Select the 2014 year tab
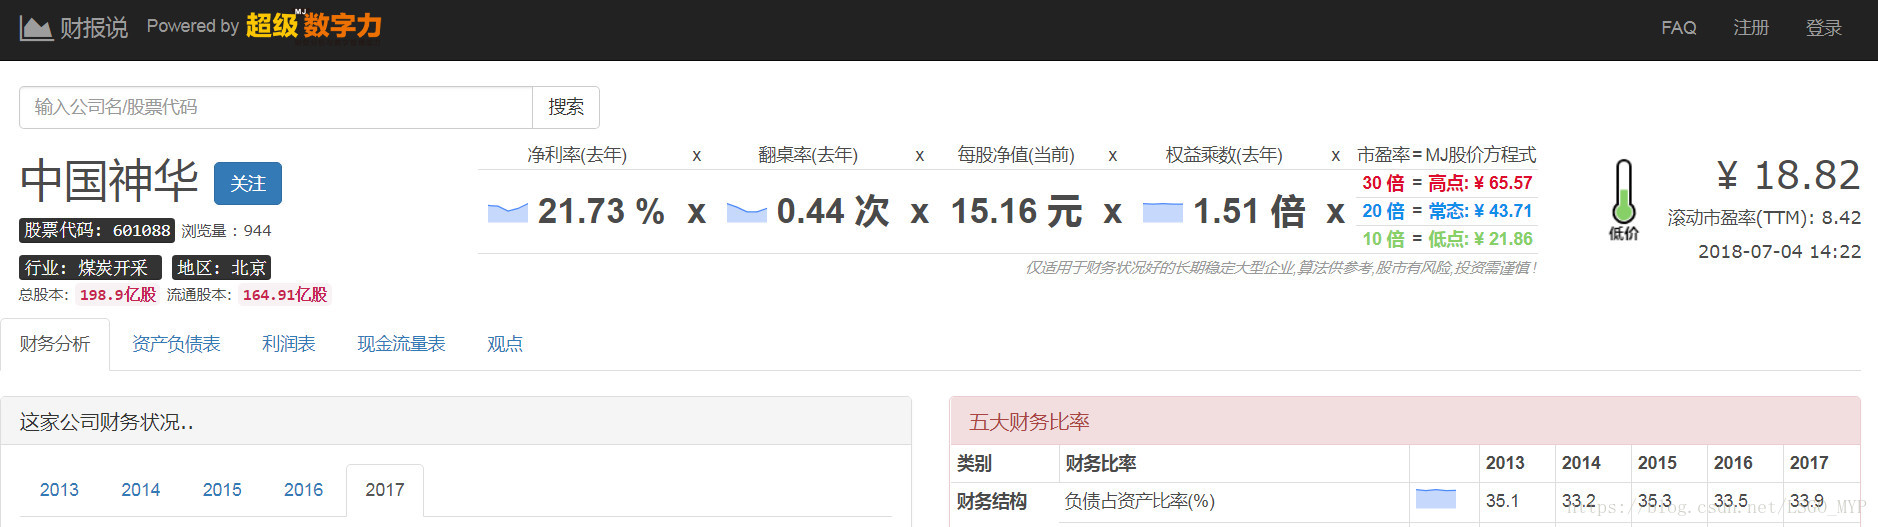 click(141, 490)
